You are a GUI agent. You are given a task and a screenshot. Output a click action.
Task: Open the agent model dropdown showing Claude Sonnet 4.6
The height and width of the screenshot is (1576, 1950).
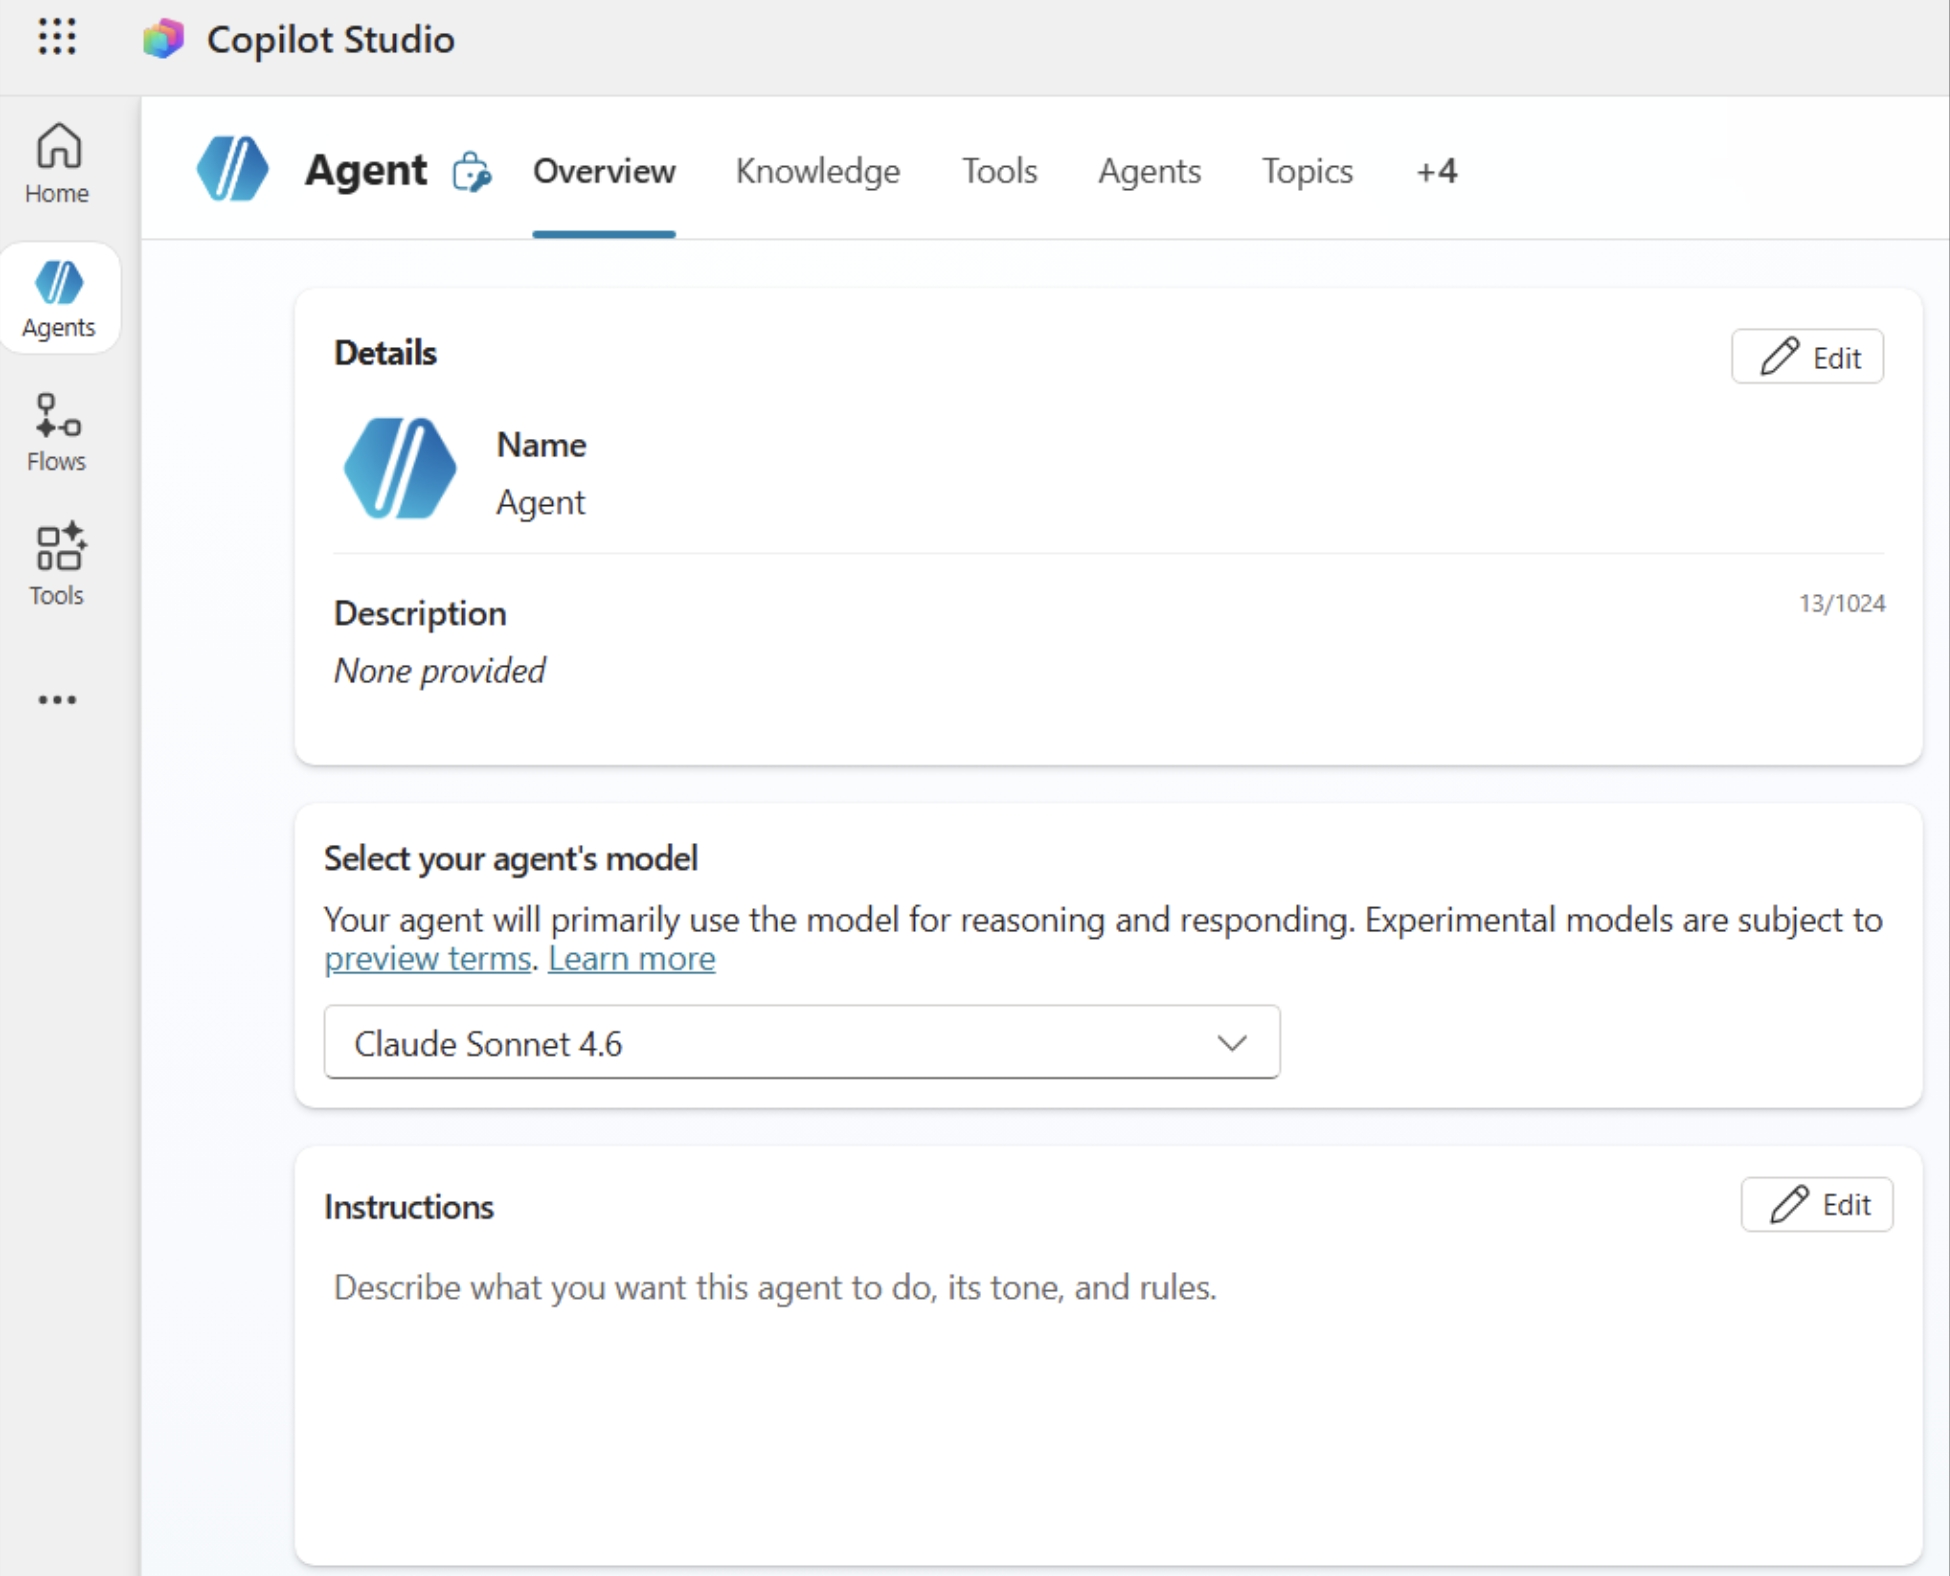pos(800,1042)
